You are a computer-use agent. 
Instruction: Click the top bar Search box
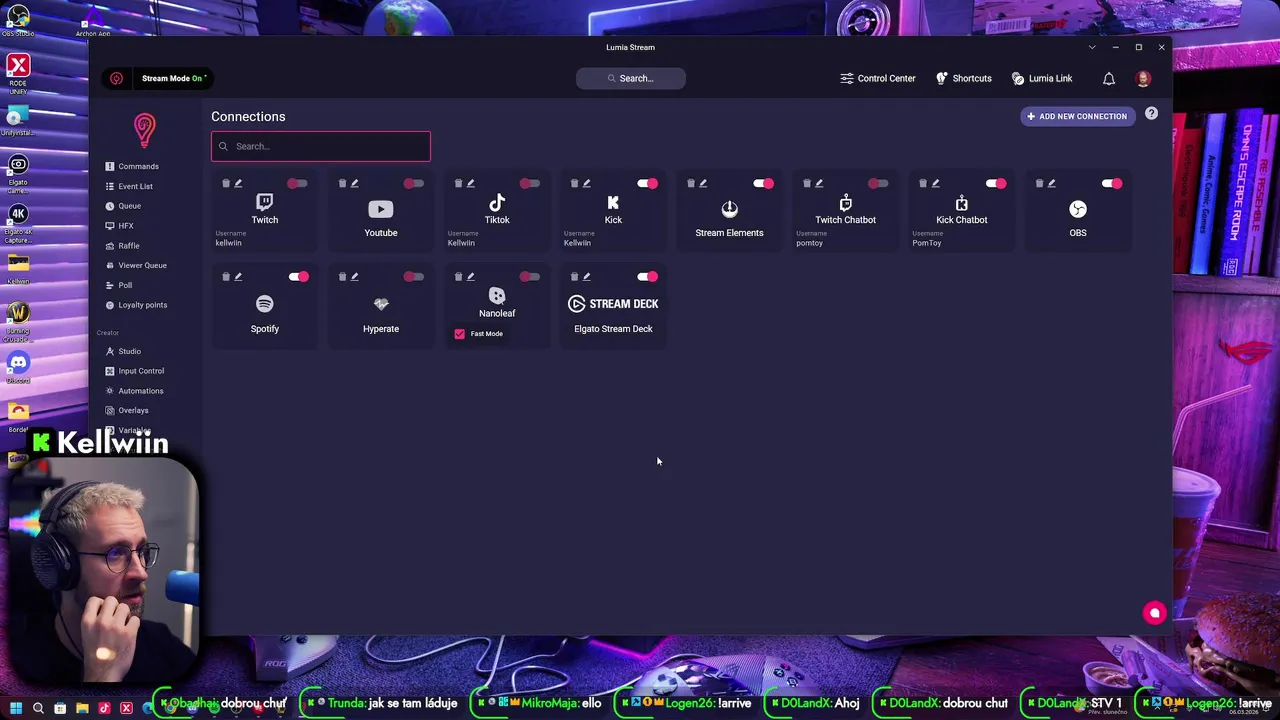coord(630,78)
